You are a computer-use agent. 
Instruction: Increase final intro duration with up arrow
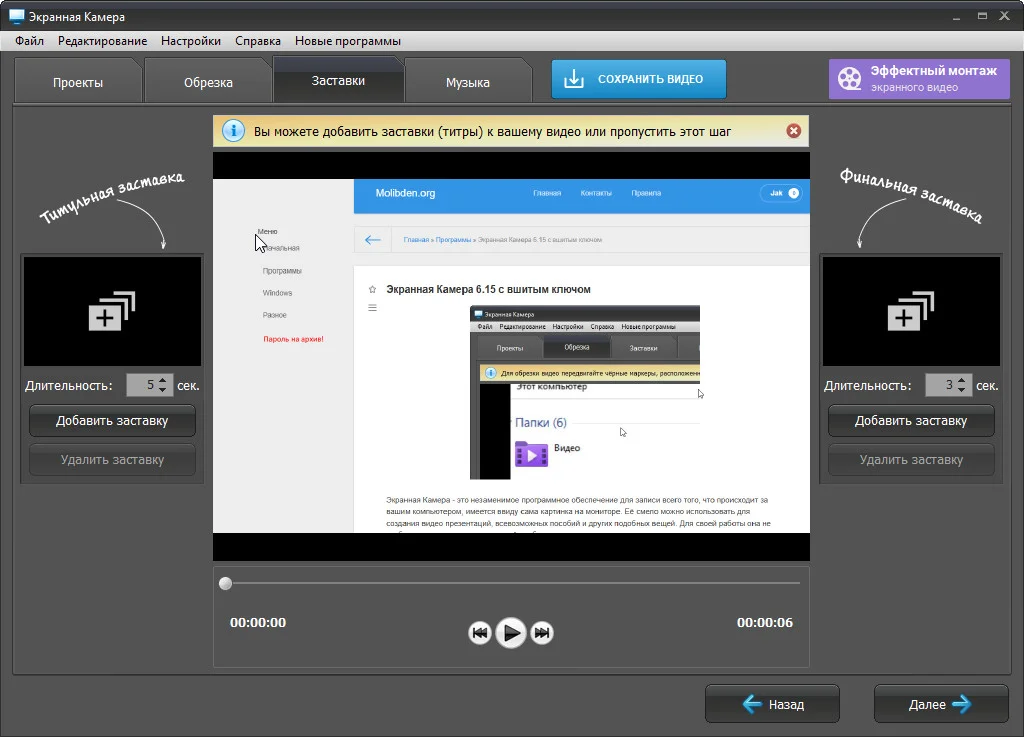[962, 380]
